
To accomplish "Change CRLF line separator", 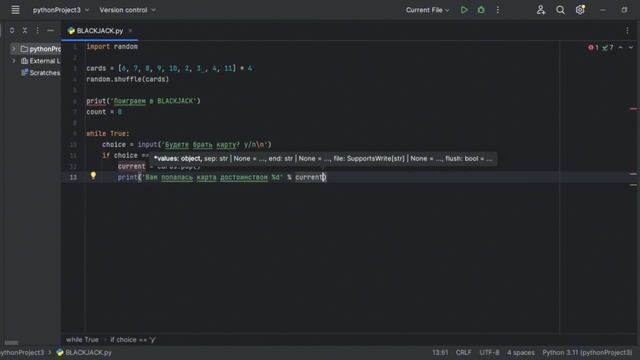I will (464, 353).
